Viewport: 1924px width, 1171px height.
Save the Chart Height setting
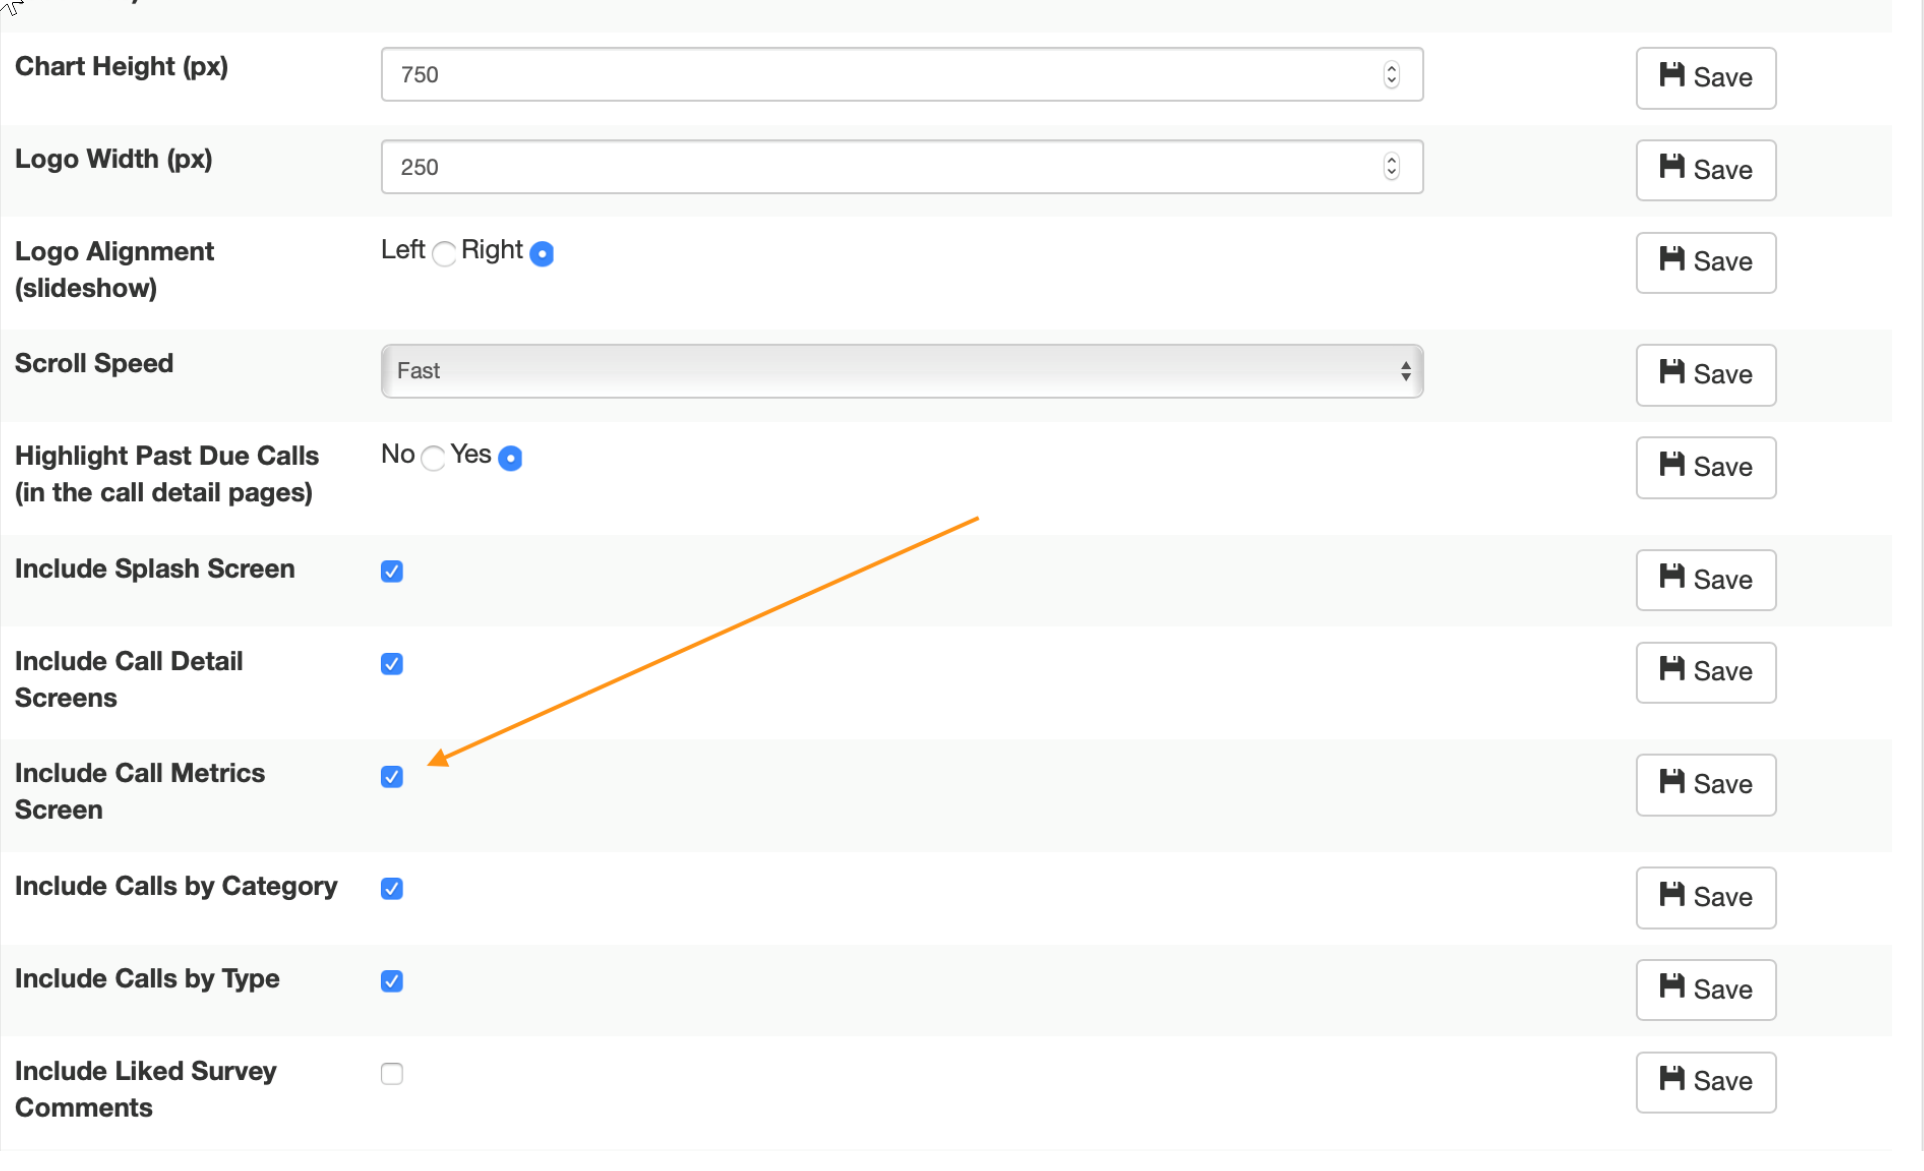(1705, 78)
